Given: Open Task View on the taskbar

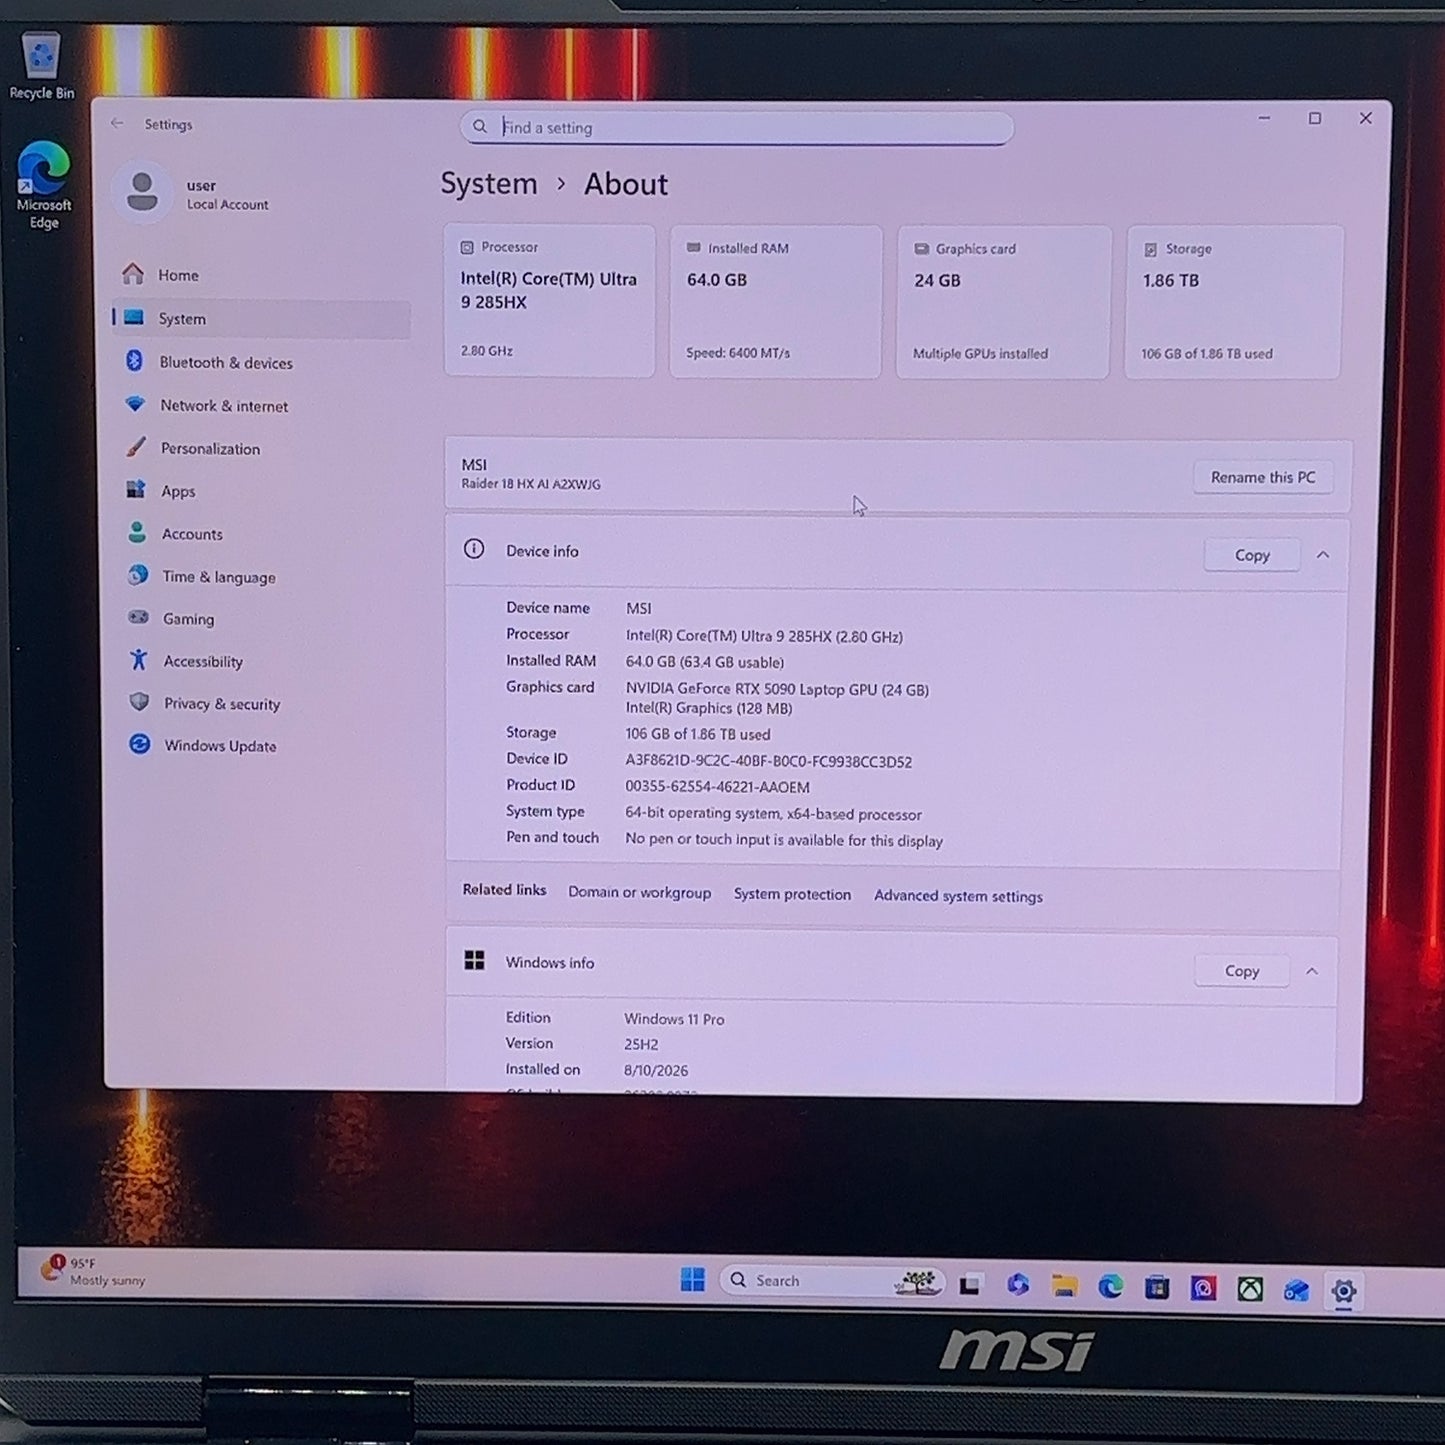Looking at the screenshot, I should [971, 1284].
